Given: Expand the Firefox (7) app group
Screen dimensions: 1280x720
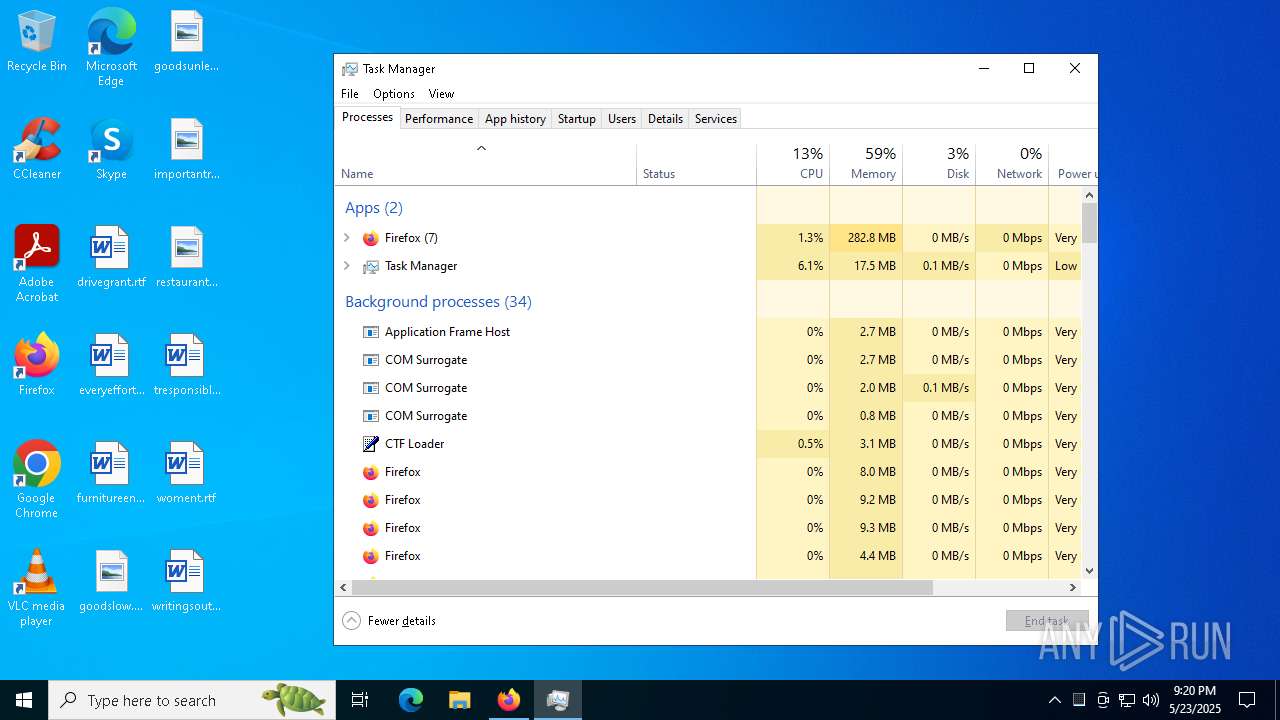Looking at the screenshot, I should [x=347, y=238].
